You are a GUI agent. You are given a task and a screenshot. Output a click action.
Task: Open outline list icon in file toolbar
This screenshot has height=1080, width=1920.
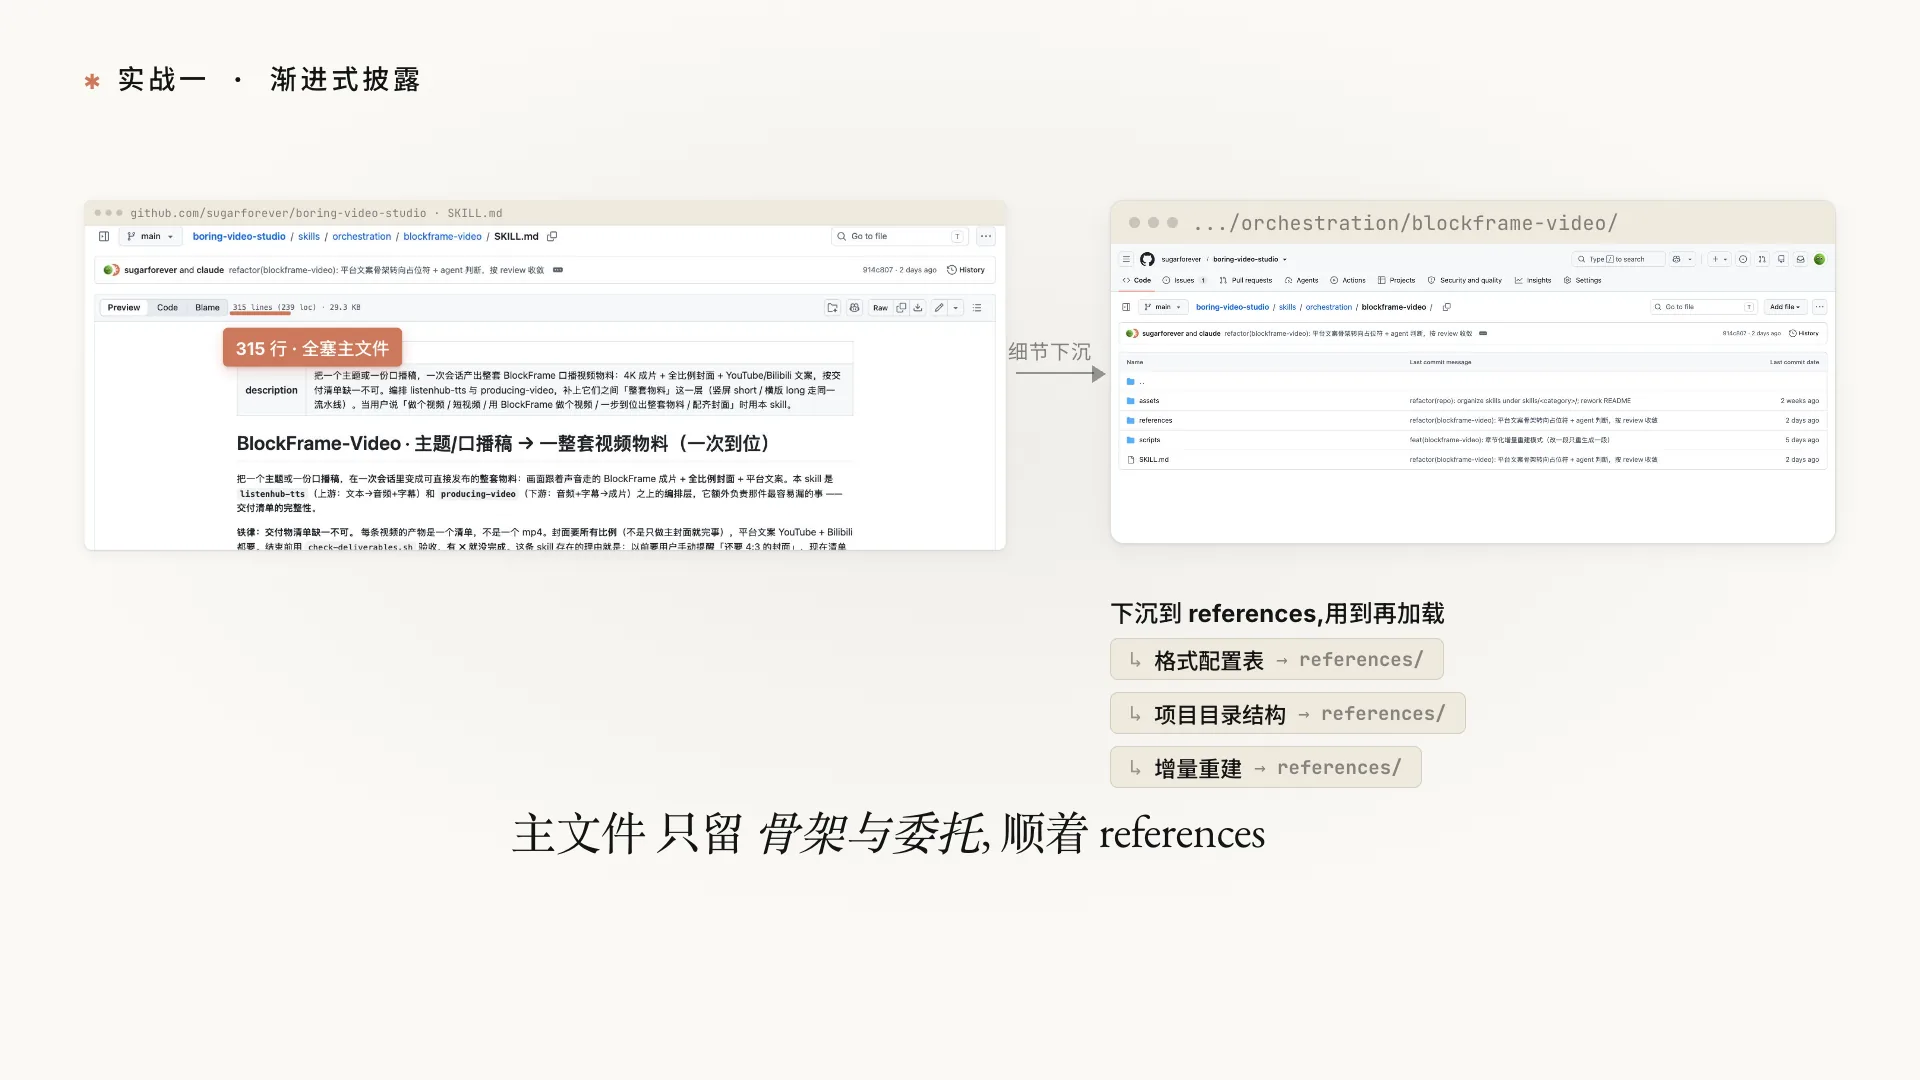point(977,308)
